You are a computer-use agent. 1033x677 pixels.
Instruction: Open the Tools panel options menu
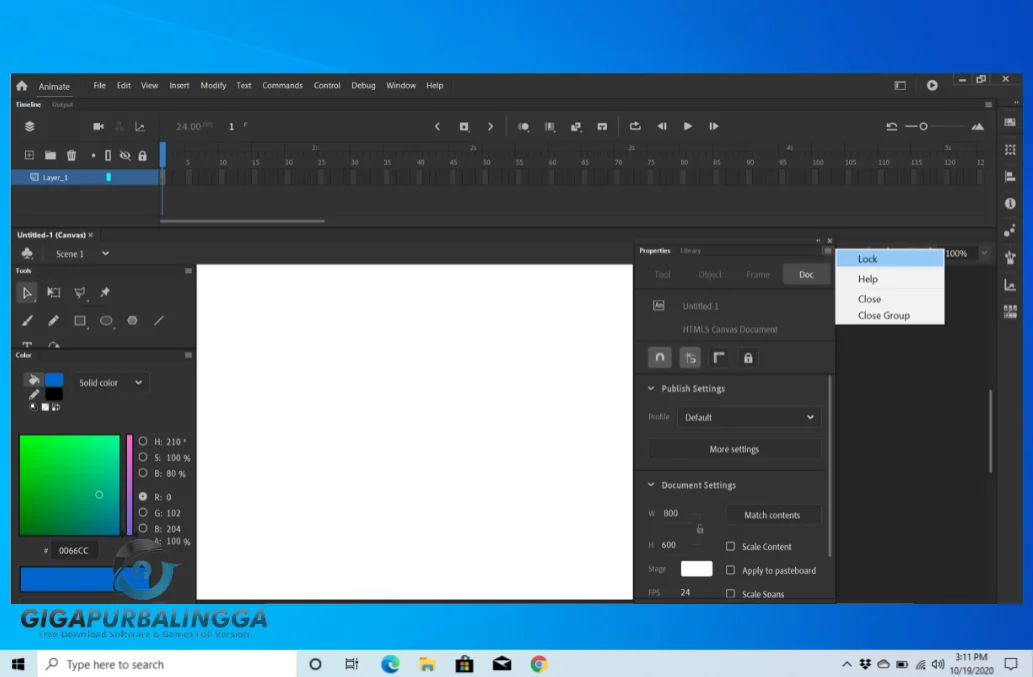[x=188, y=271]
